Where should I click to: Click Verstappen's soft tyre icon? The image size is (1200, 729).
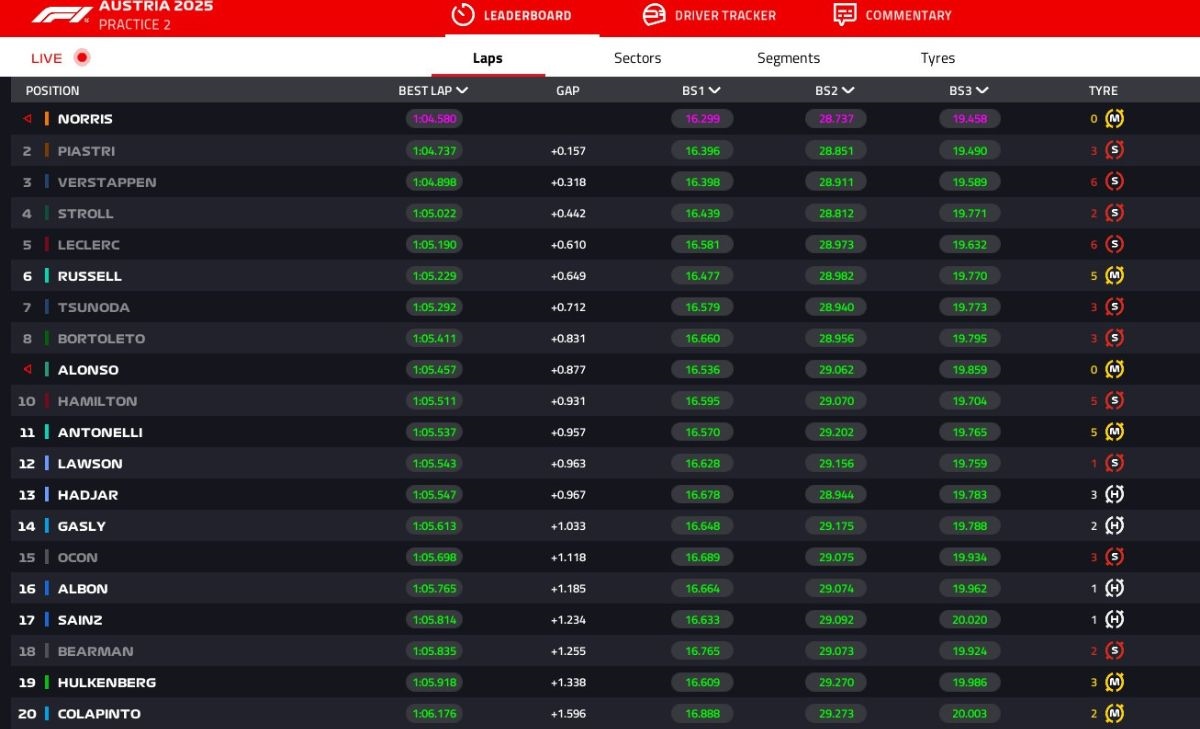click(x=1114, y=182)
